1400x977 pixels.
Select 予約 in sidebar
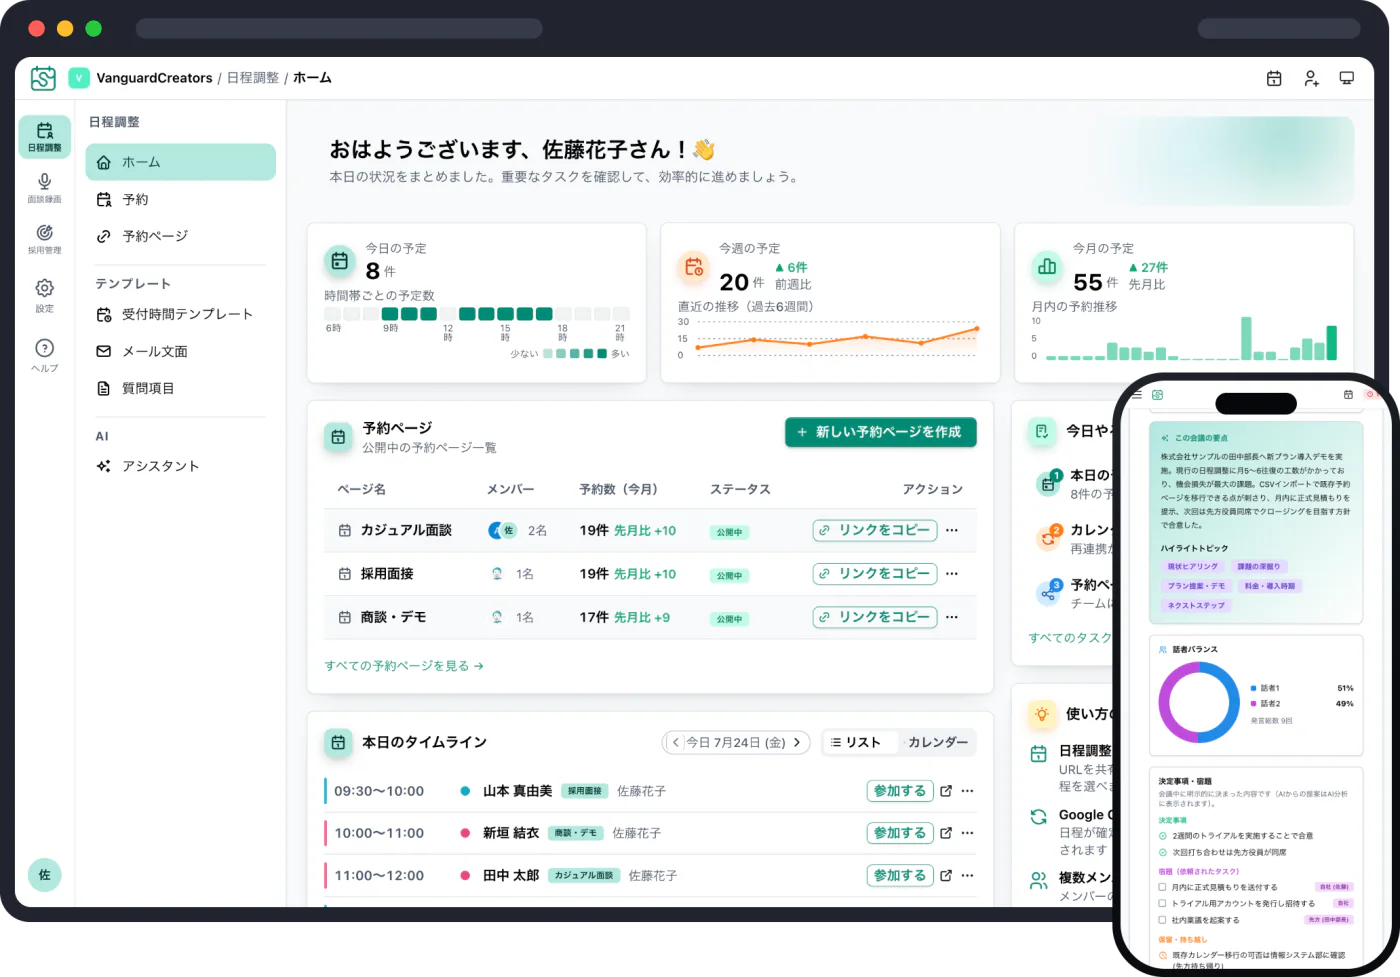point(181,200)
